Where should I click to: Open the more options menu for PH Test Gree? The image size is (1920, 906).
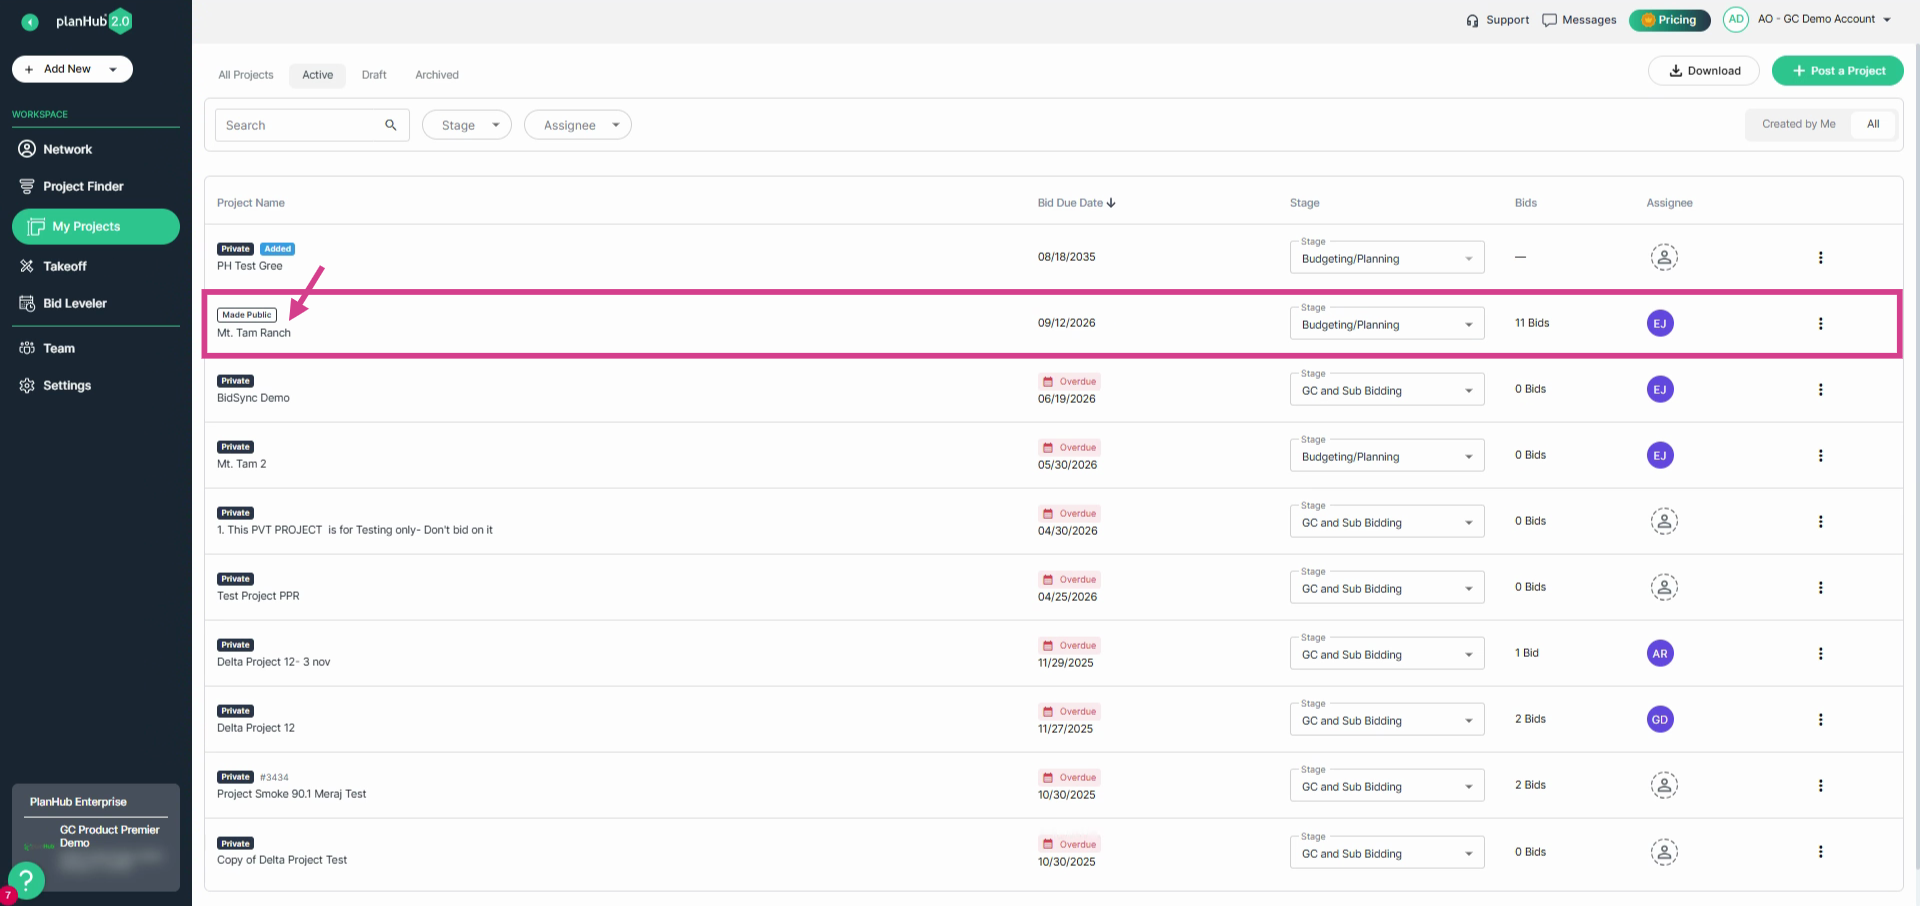1820,257
